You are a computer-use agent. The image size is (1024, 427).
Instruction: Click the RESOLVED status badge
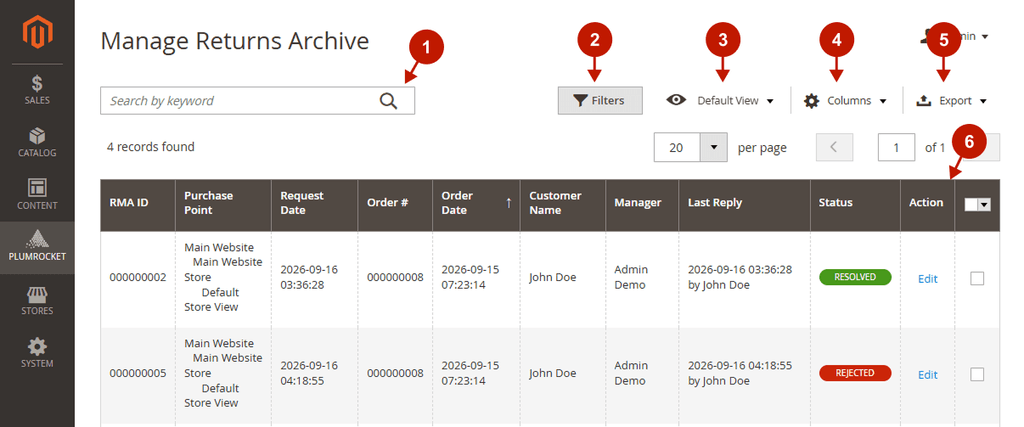tap(856, 277)
